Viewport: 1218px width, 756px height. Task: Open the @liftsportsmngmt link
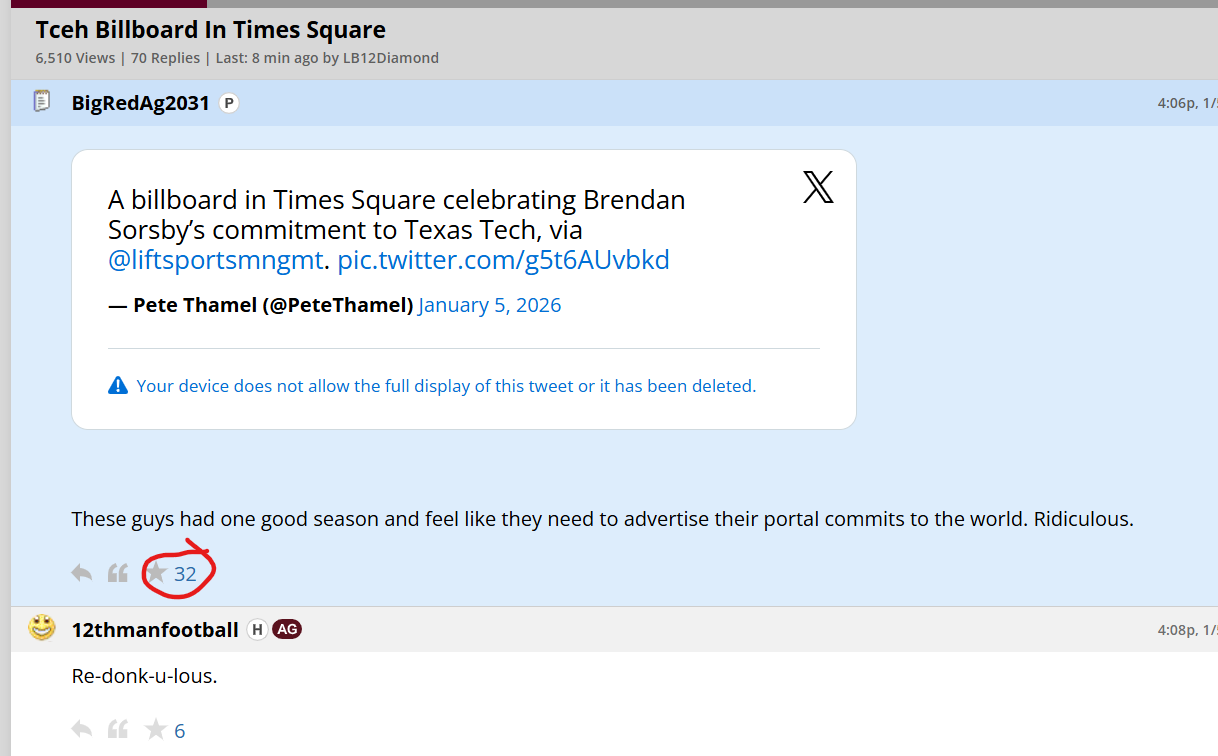click(217, 261)
